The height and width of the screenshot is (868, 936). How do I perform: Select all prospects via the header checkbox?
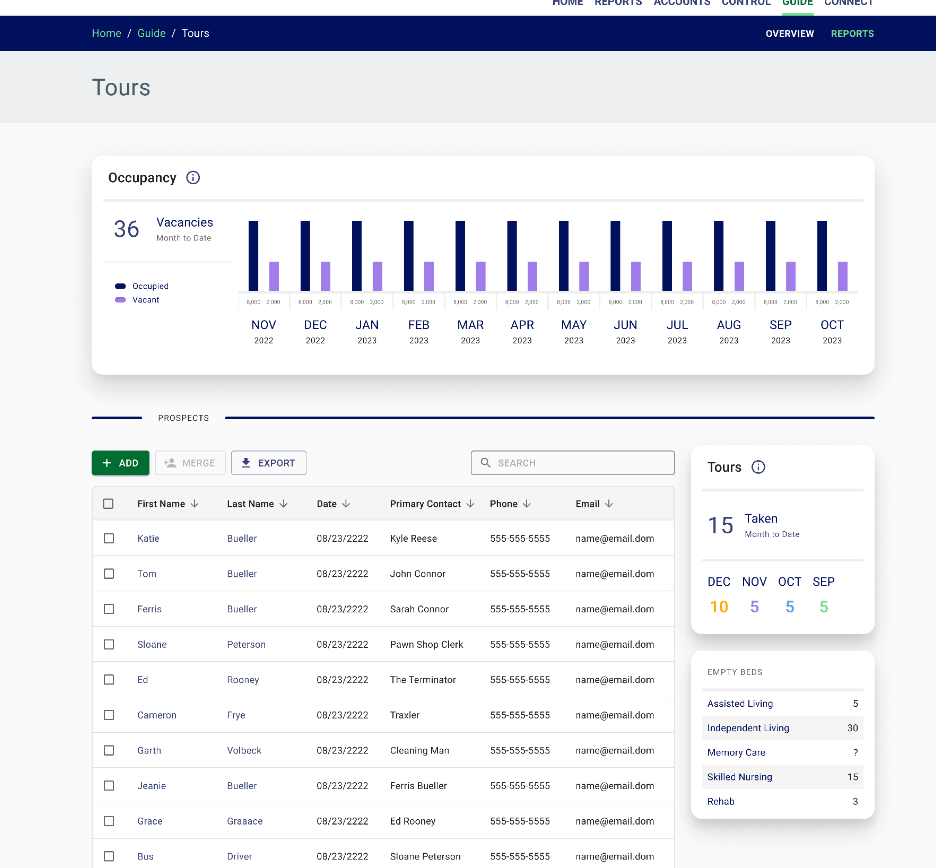pos(108,504)
